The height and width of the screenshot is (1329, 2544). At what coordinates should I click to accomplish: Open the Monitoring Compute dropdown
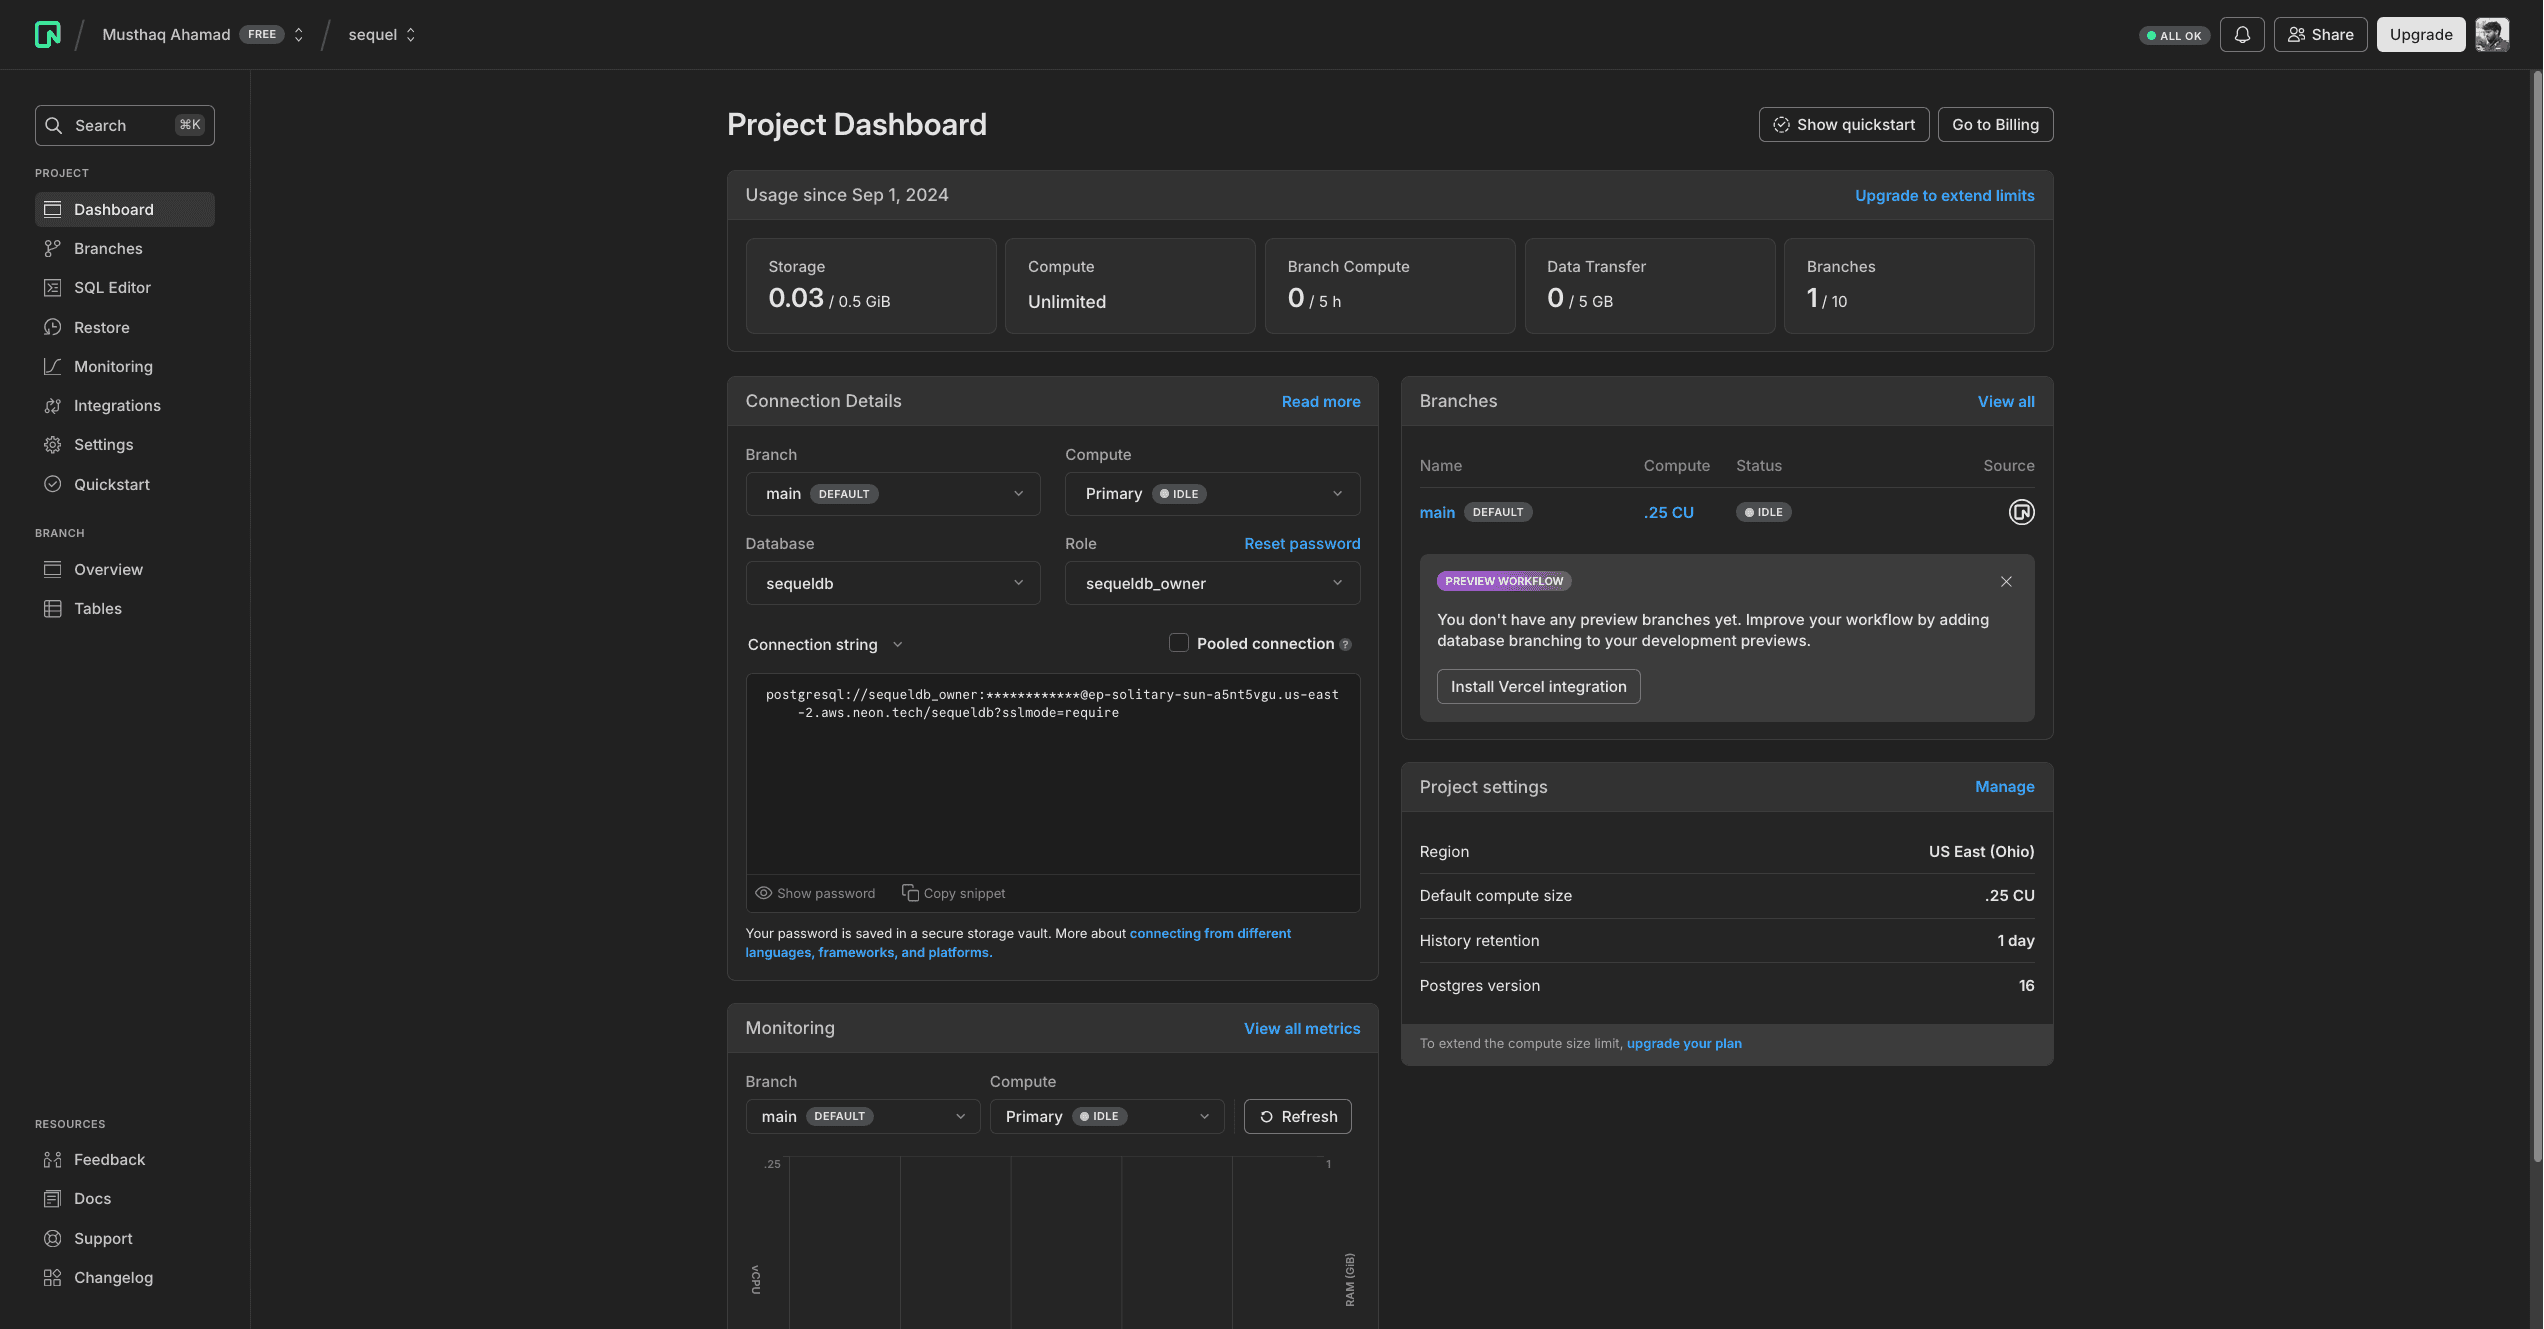pyautogui.click(x=1107, y=1116)
